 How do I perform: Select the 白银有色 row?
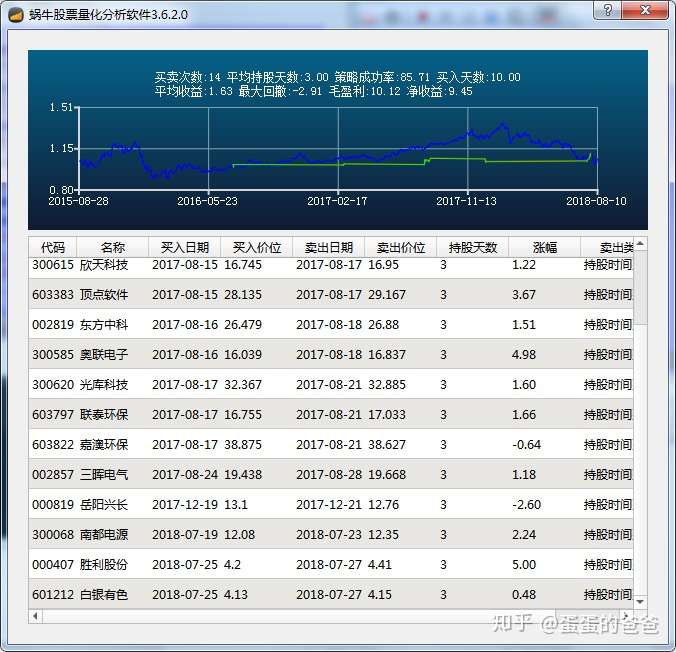331,594
